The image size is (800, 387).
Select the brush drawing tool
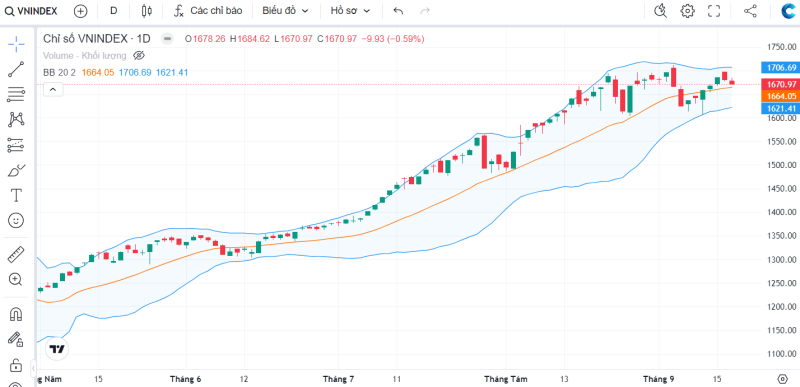(x=16, y=170)
